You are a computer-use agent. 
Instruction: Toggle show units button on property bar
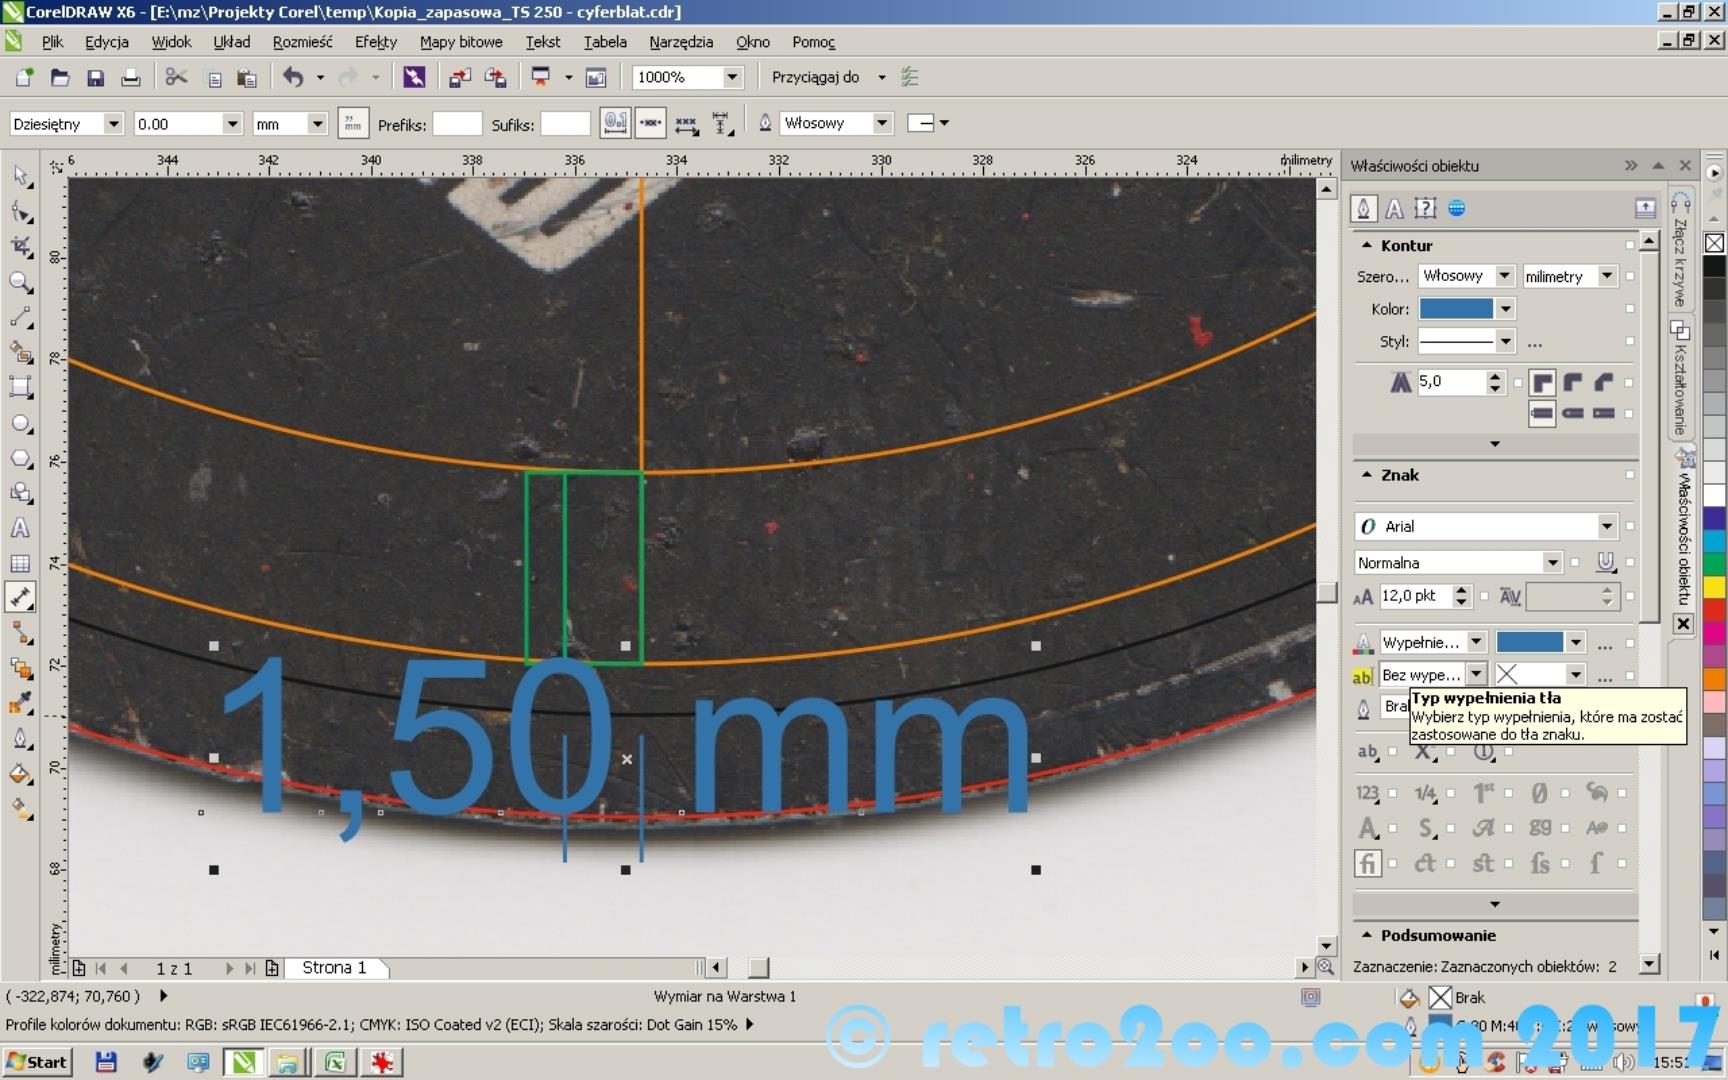(x=352, y=124)
